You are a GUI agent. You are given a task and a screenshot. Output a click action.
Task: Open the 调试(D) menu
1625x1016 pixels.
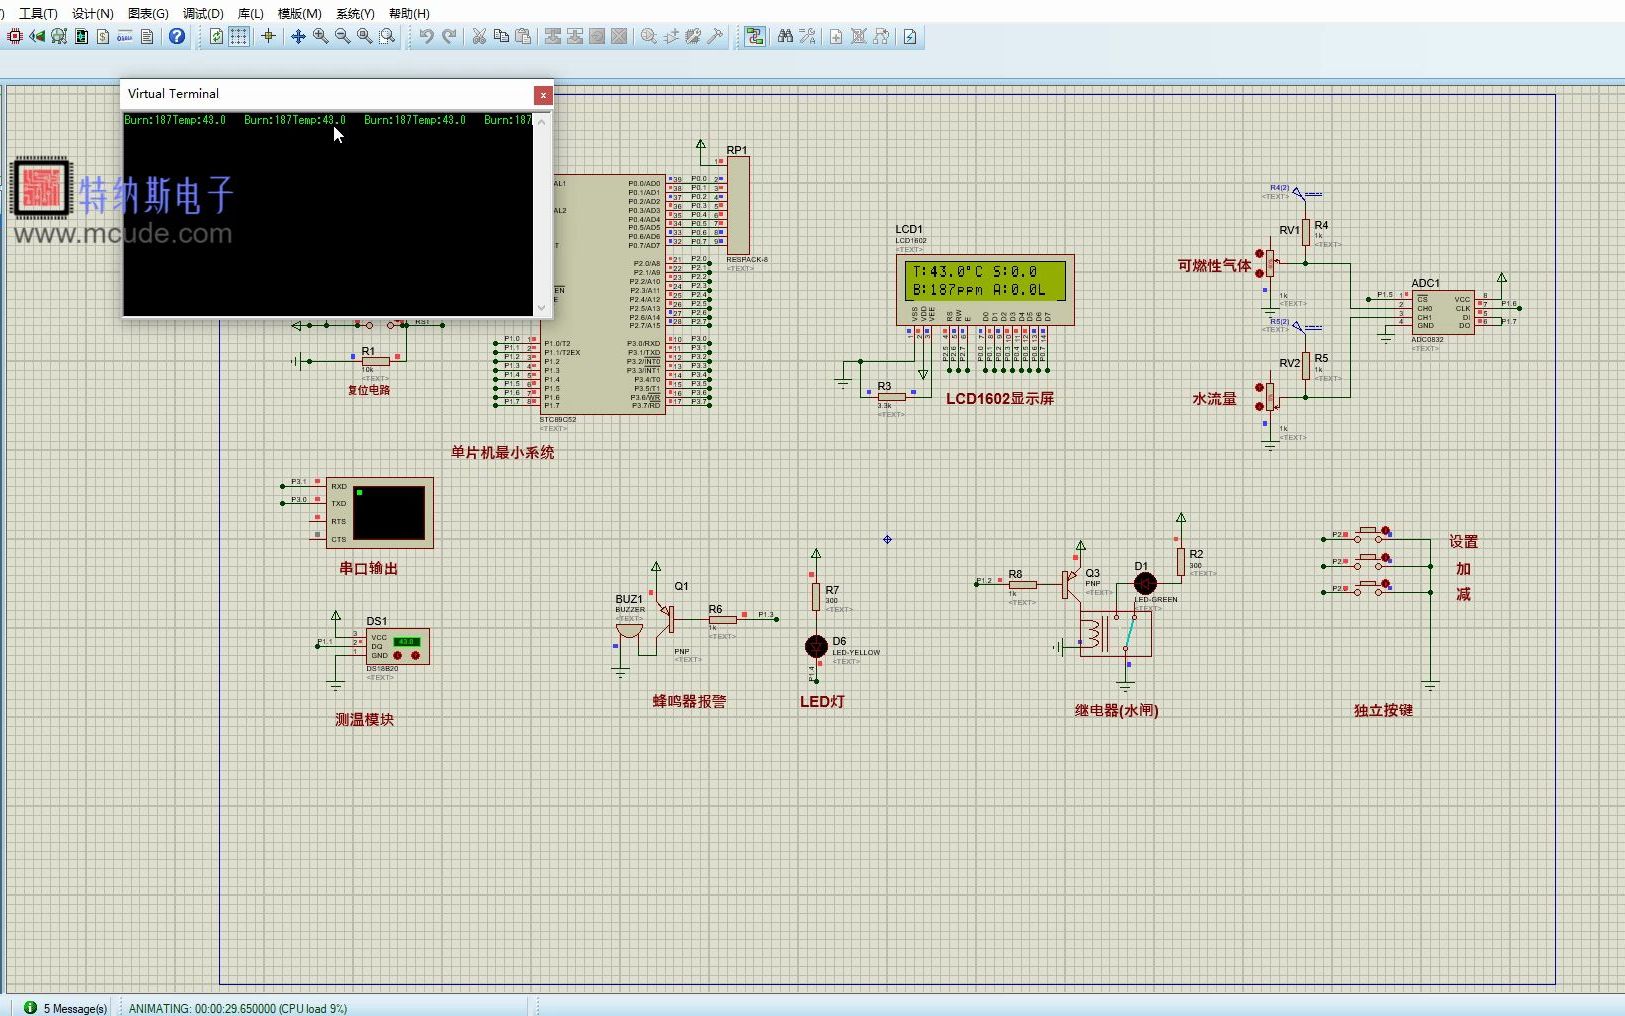pos(203,13)
